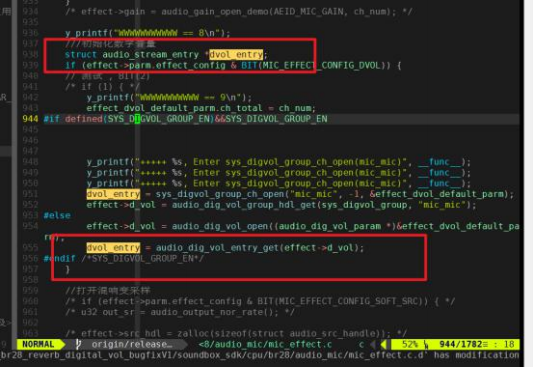Viewport: 534px width, 367px height.
Task: Click the line-number symbol before 944/1782
Action: tap(426, 345)
